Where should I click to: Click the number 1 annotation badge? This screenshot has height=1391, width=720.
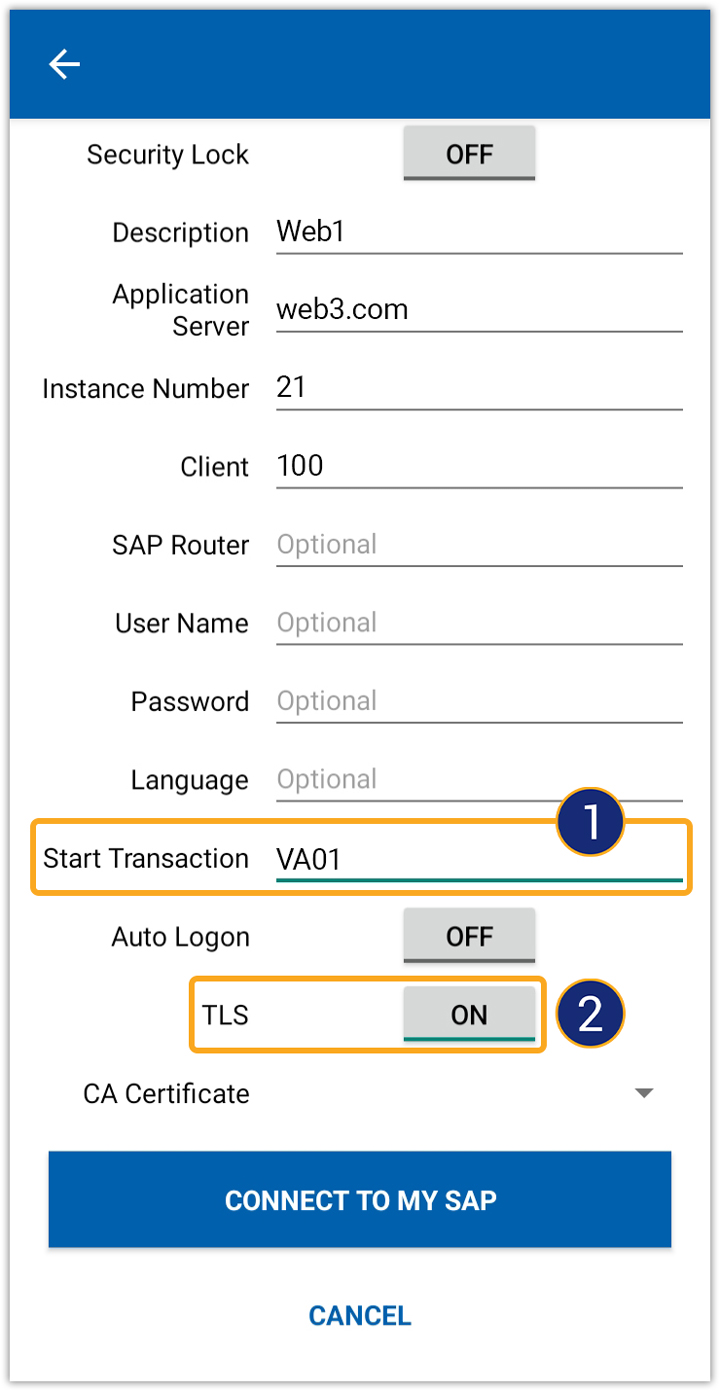(x=590, y=823)
